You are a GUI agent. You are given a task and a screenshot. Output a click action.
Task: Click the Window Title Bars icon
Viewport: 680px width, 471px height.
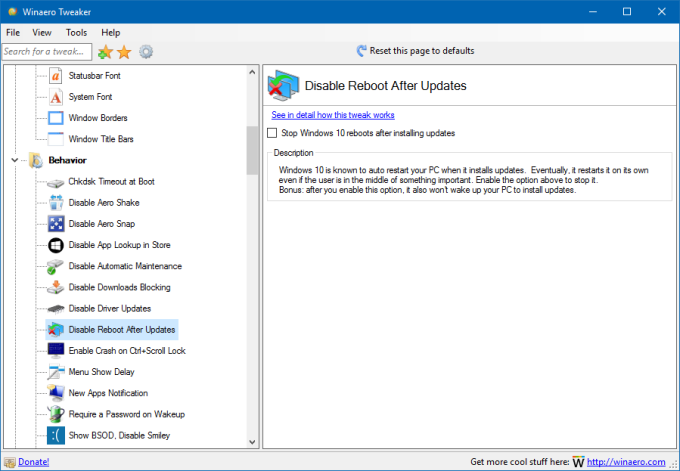pos(56,139)
